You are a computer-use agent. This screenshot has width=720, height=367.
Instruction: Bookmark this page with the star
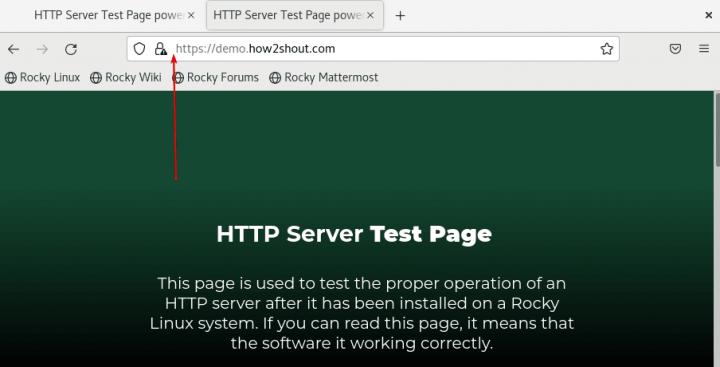[607, 49]
